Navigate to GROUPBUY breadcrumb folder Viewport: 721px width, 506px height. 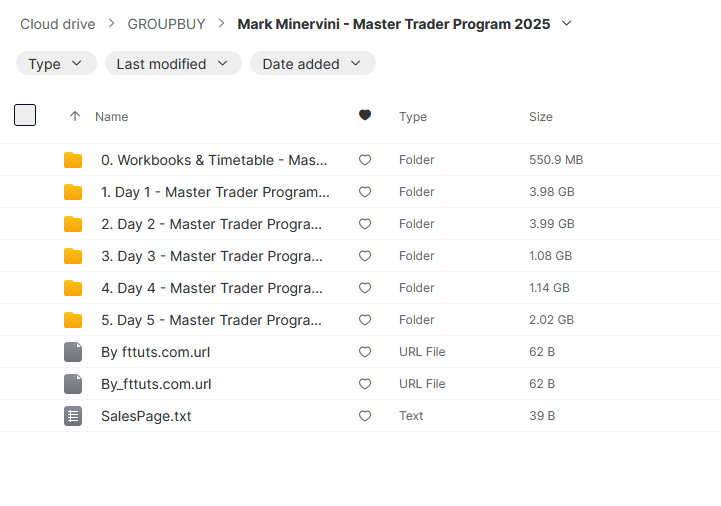[x=166, y=24]
